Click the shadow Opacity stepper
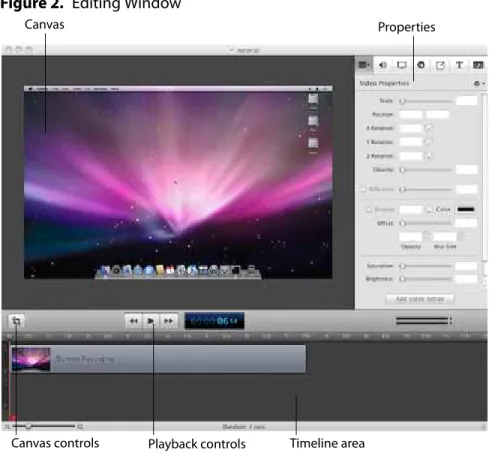Screen dimensions: 495x456 (x=426, y=236)
